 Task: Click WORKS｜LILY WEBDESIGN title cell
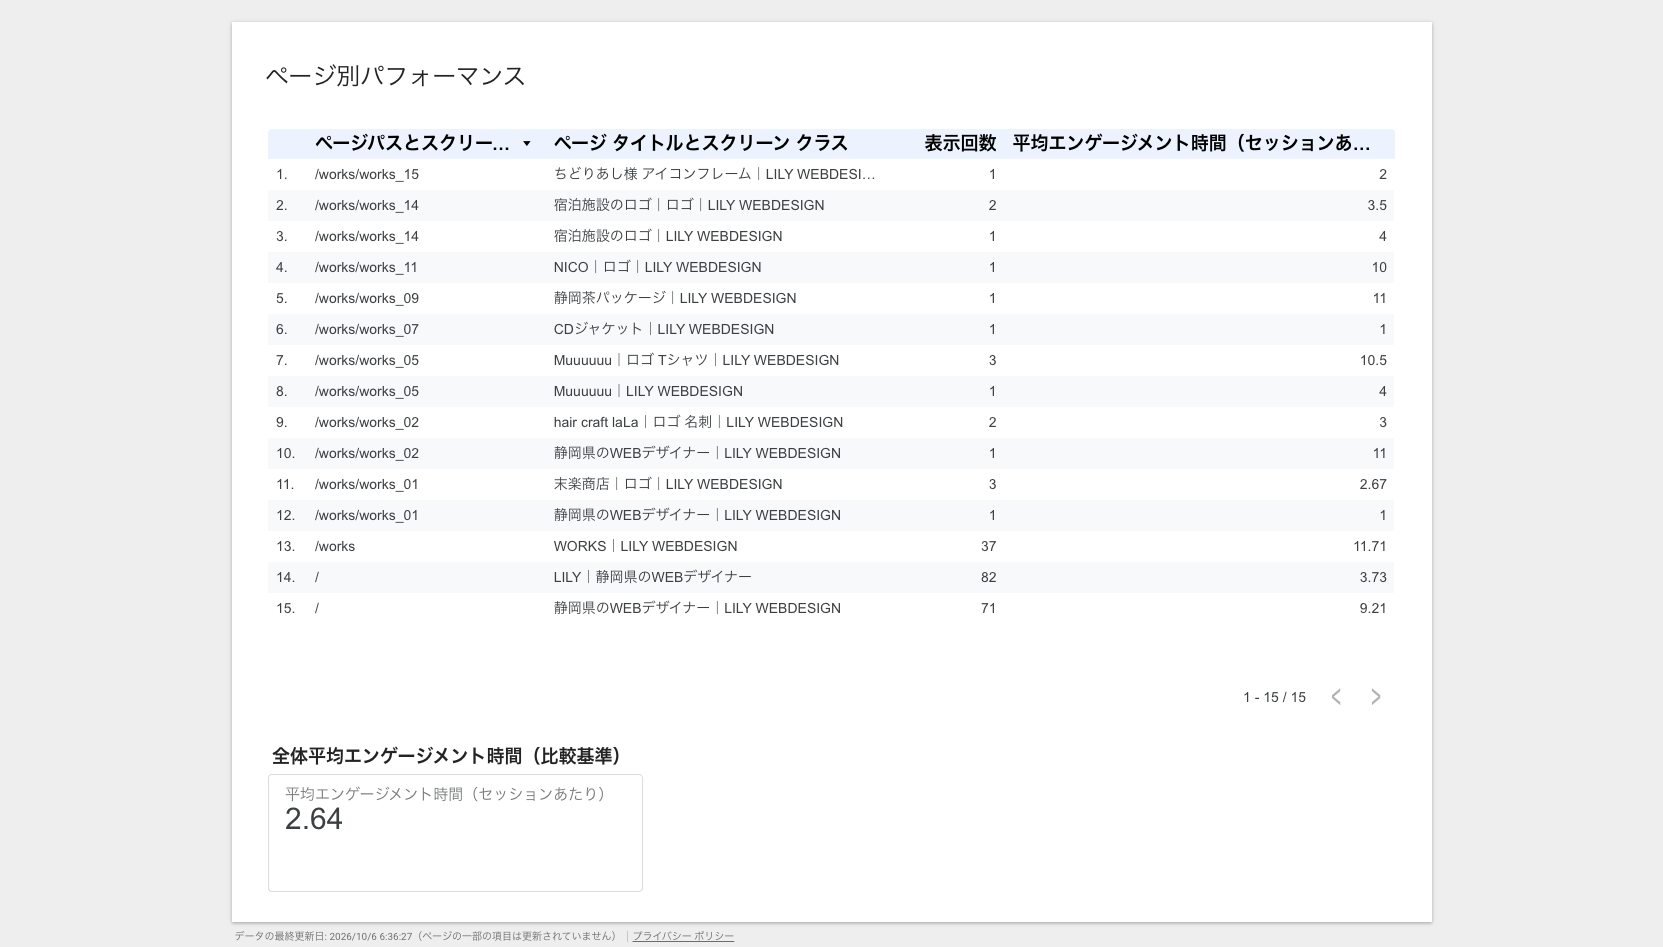coord(645,546)
